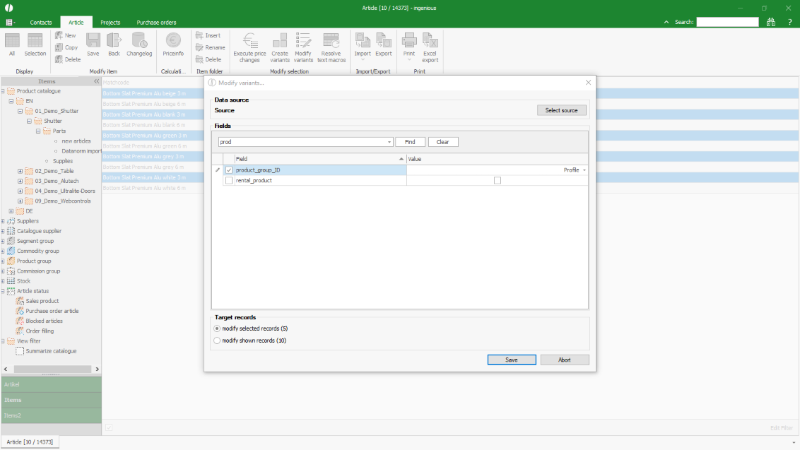Click the Find button
This screenshot has height=450, width=800.
[x=410, y=142]
